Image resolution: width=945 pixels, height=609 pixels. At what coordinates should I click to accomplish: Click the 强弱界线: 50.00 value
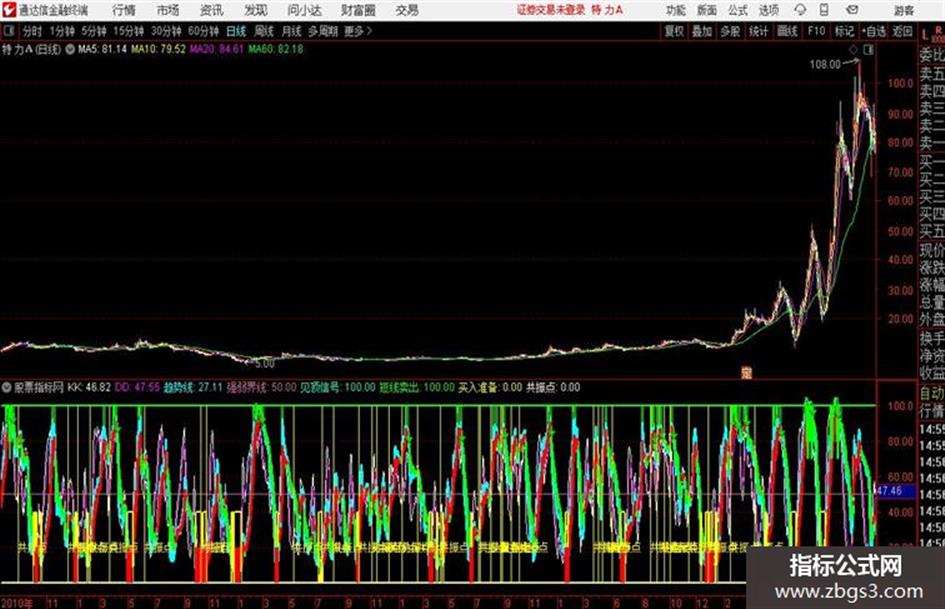coord(262,387)
